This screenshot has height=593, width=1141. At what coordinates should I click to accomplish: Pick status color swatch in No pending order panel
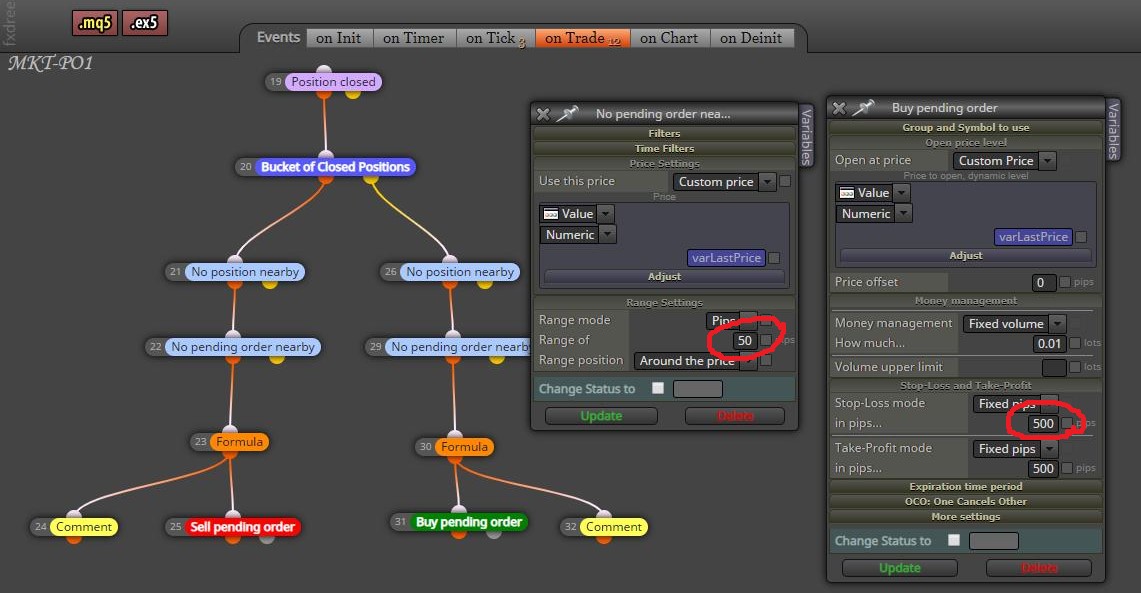click(698, 389)
